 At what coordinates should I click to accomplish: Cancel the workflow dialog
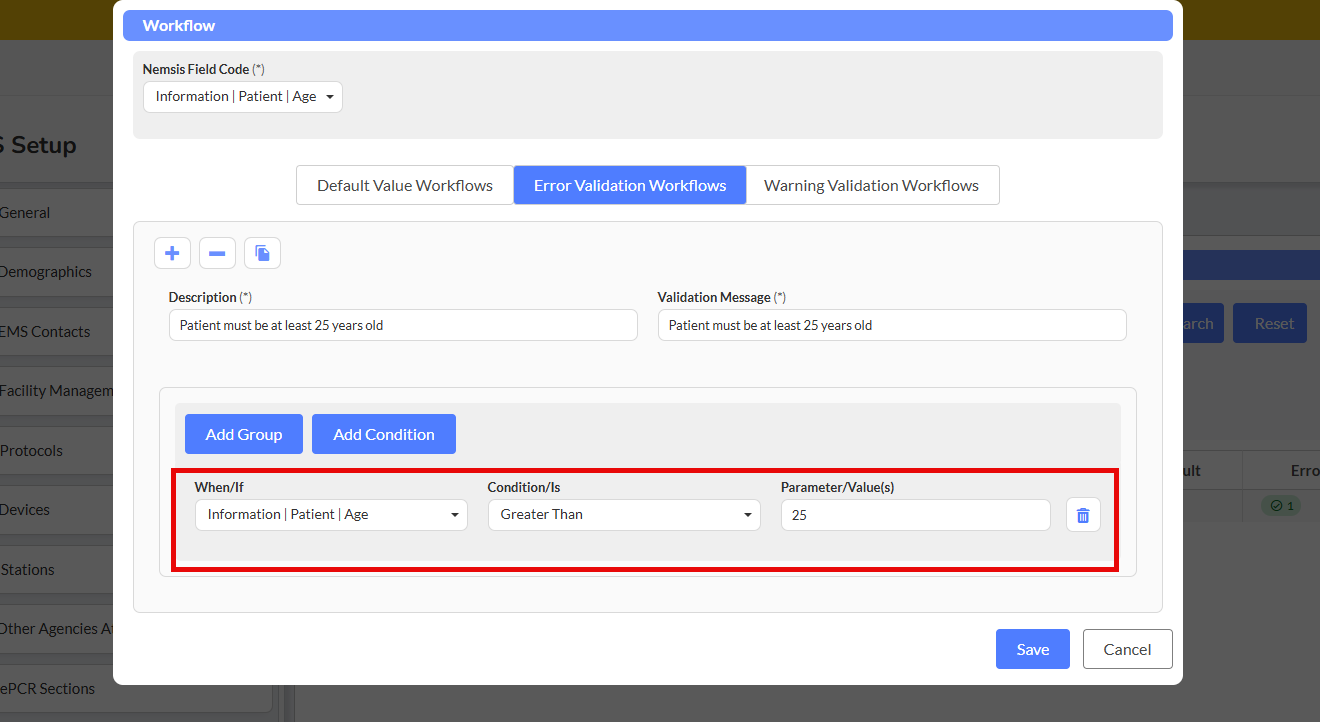(x=1127, y=649)
